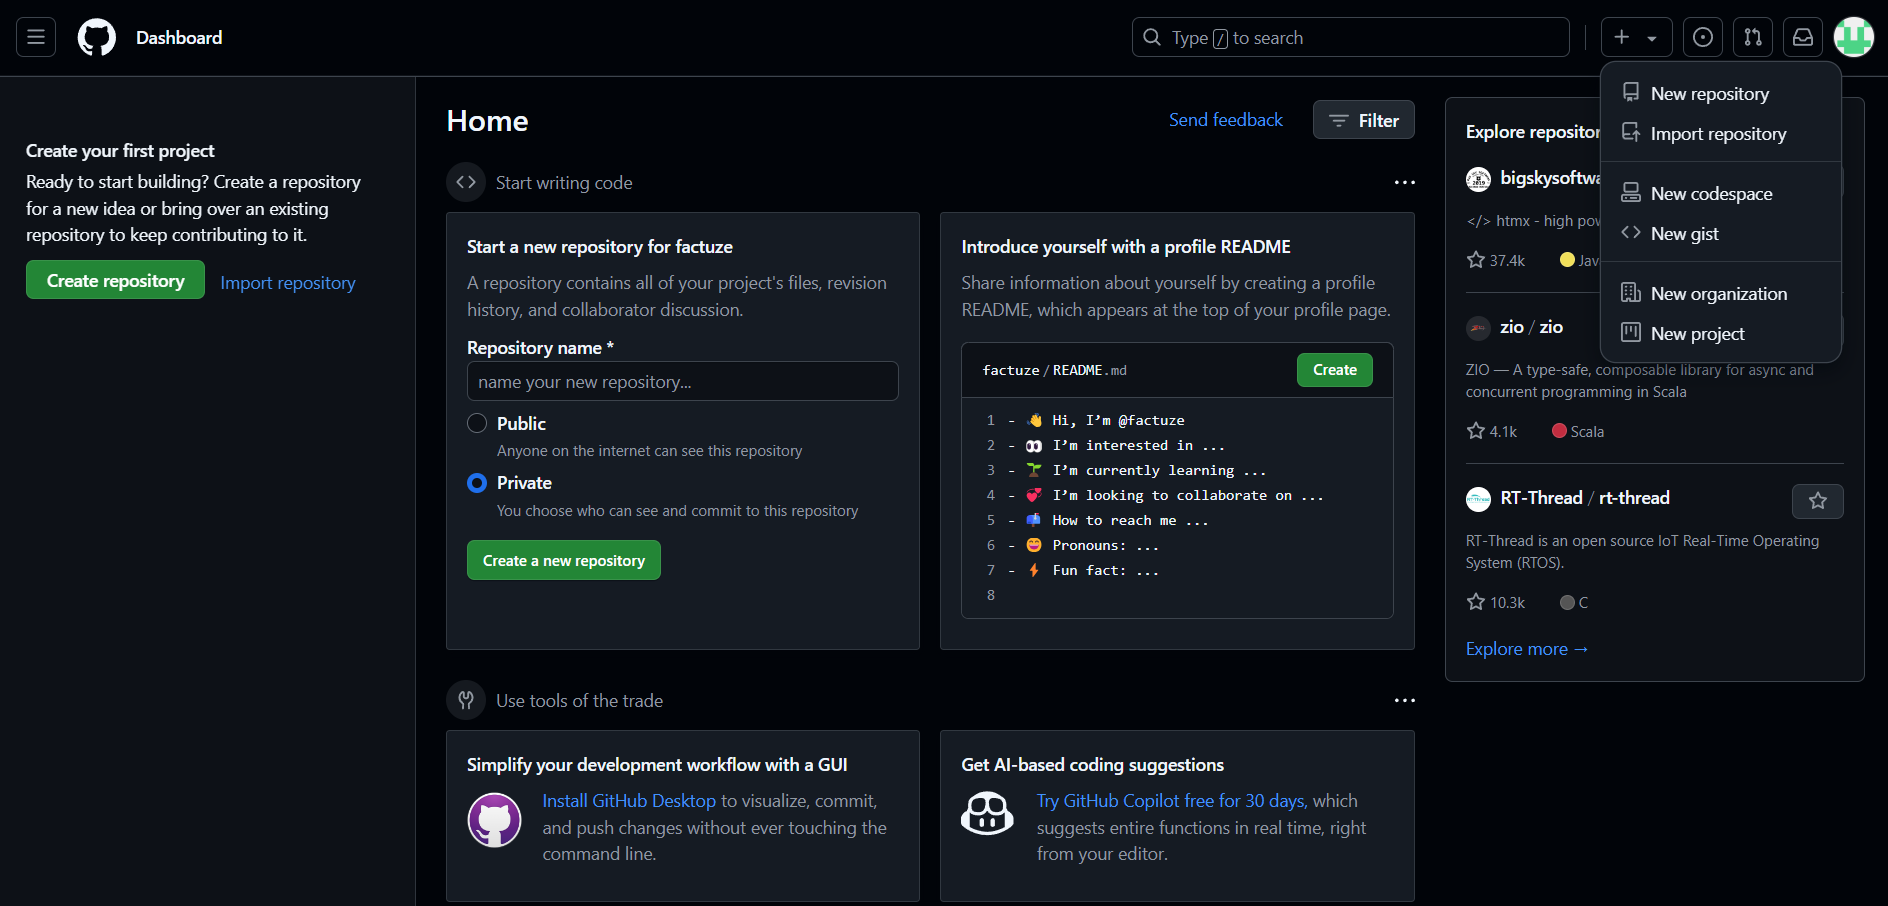Viewport: 1888px width, 906px height.
Task: Choose New repository from the menu
Action: [1709, 94]
